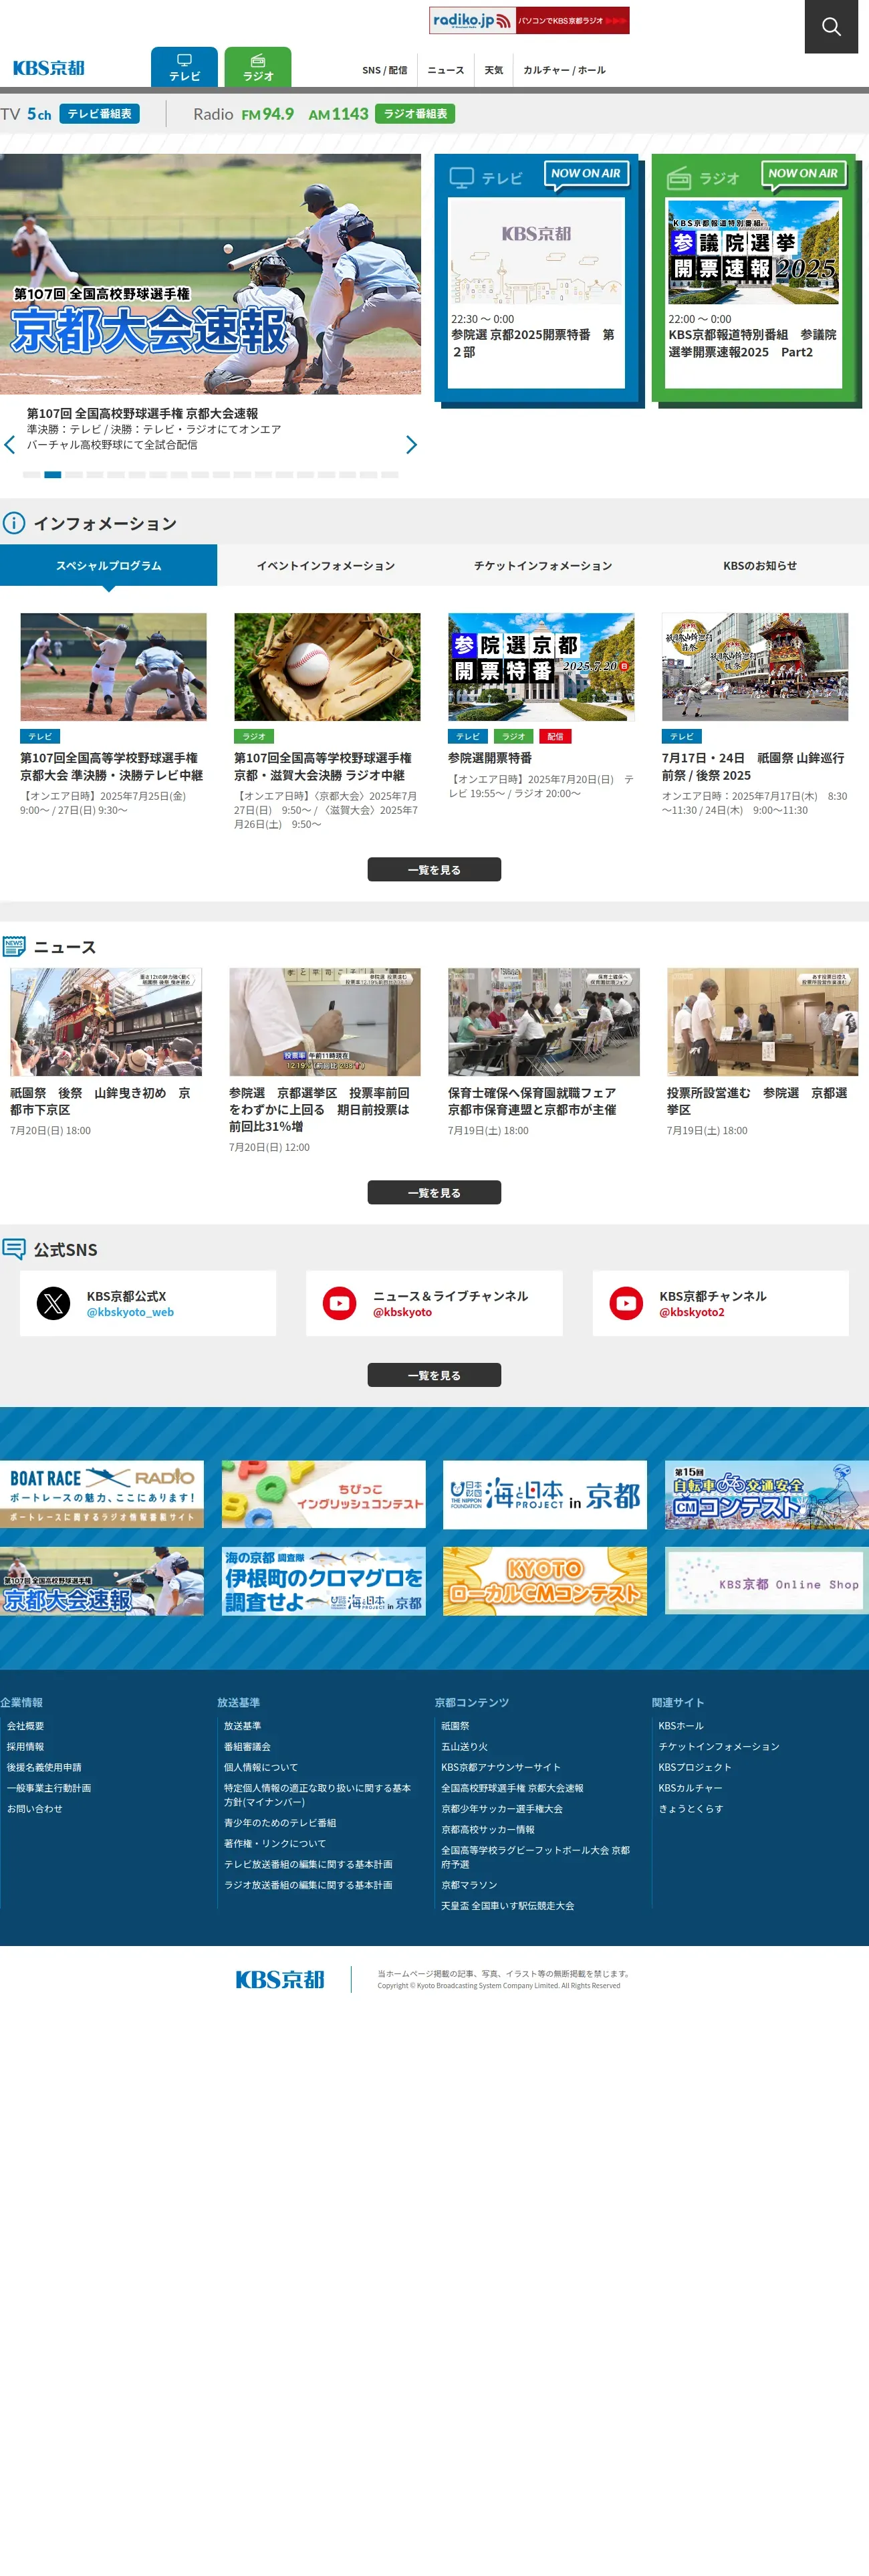869x2576 pixels.
Task: Open the radiko.jp banner
Action: click(529, 20)
